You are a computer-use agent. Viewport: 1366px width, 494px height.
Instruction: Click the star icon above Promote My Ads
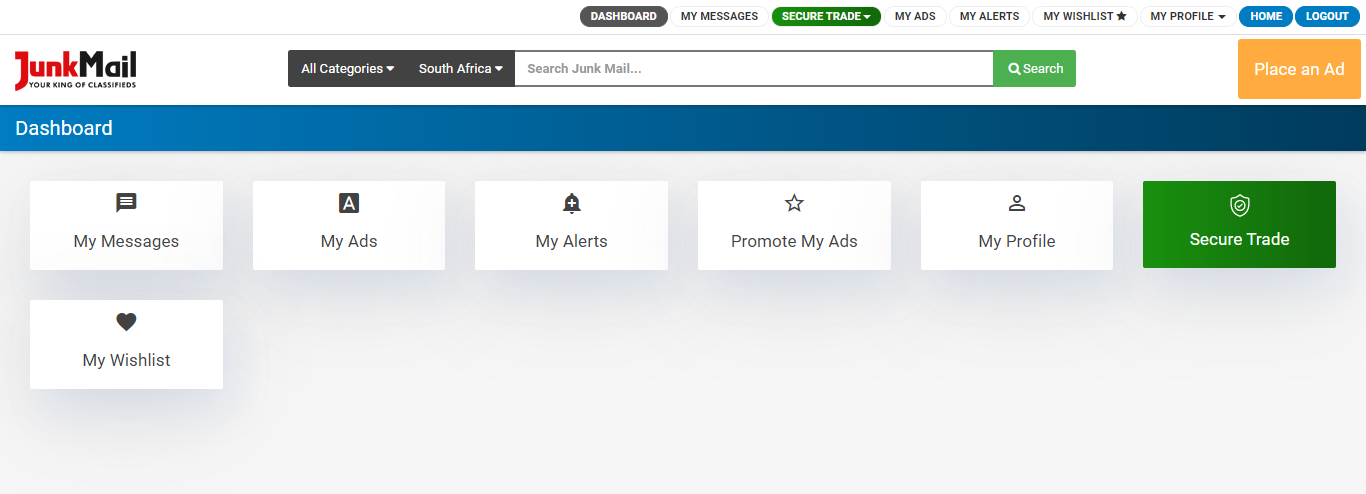794,204
